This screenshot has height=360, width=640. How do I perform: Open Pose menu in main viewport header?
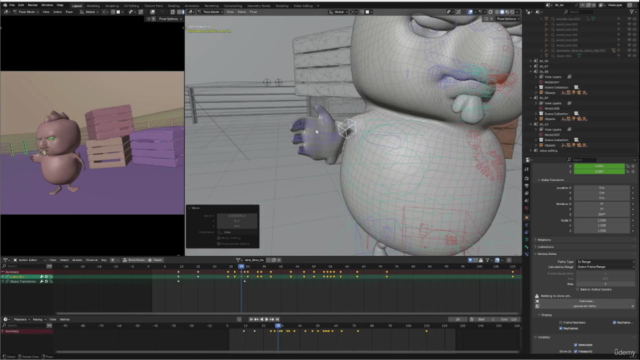pos(253,12)
